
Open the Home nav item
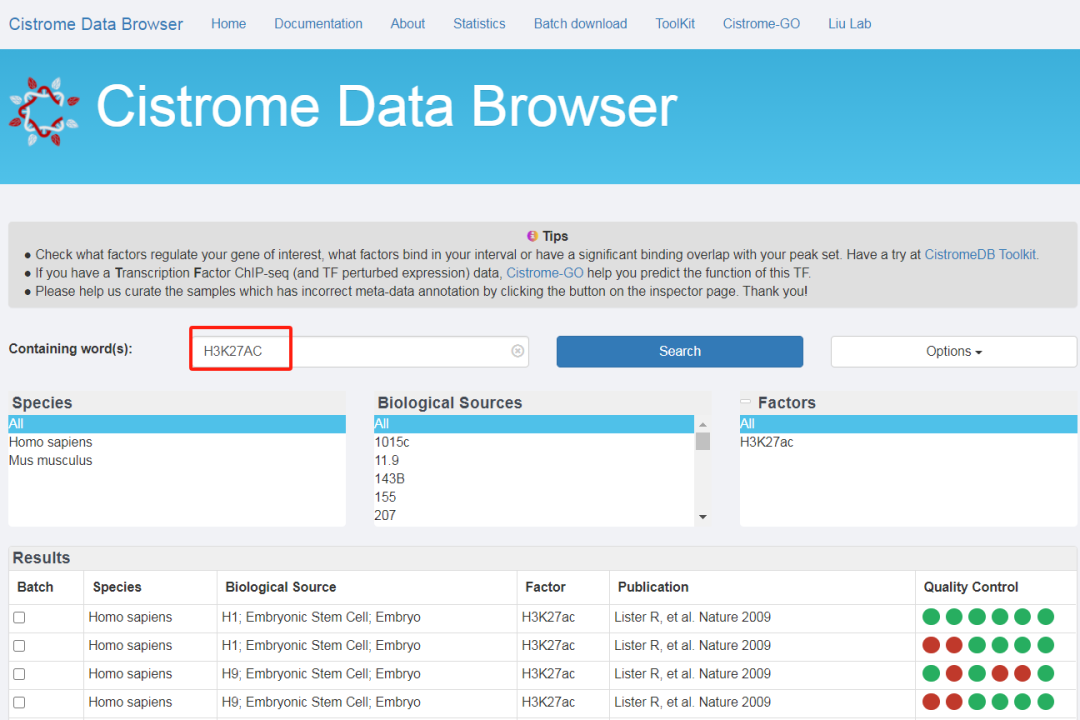(229, 23)
